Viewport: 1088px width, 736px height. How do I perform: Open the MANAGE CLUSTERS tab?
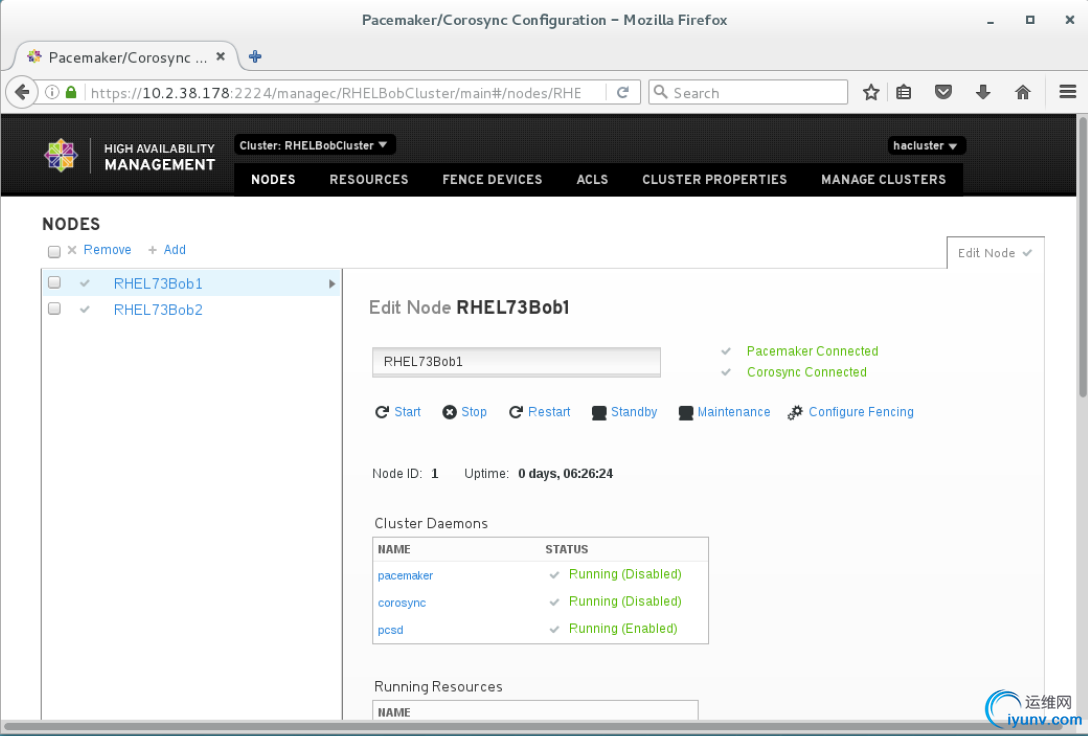[x=883, y=179]
